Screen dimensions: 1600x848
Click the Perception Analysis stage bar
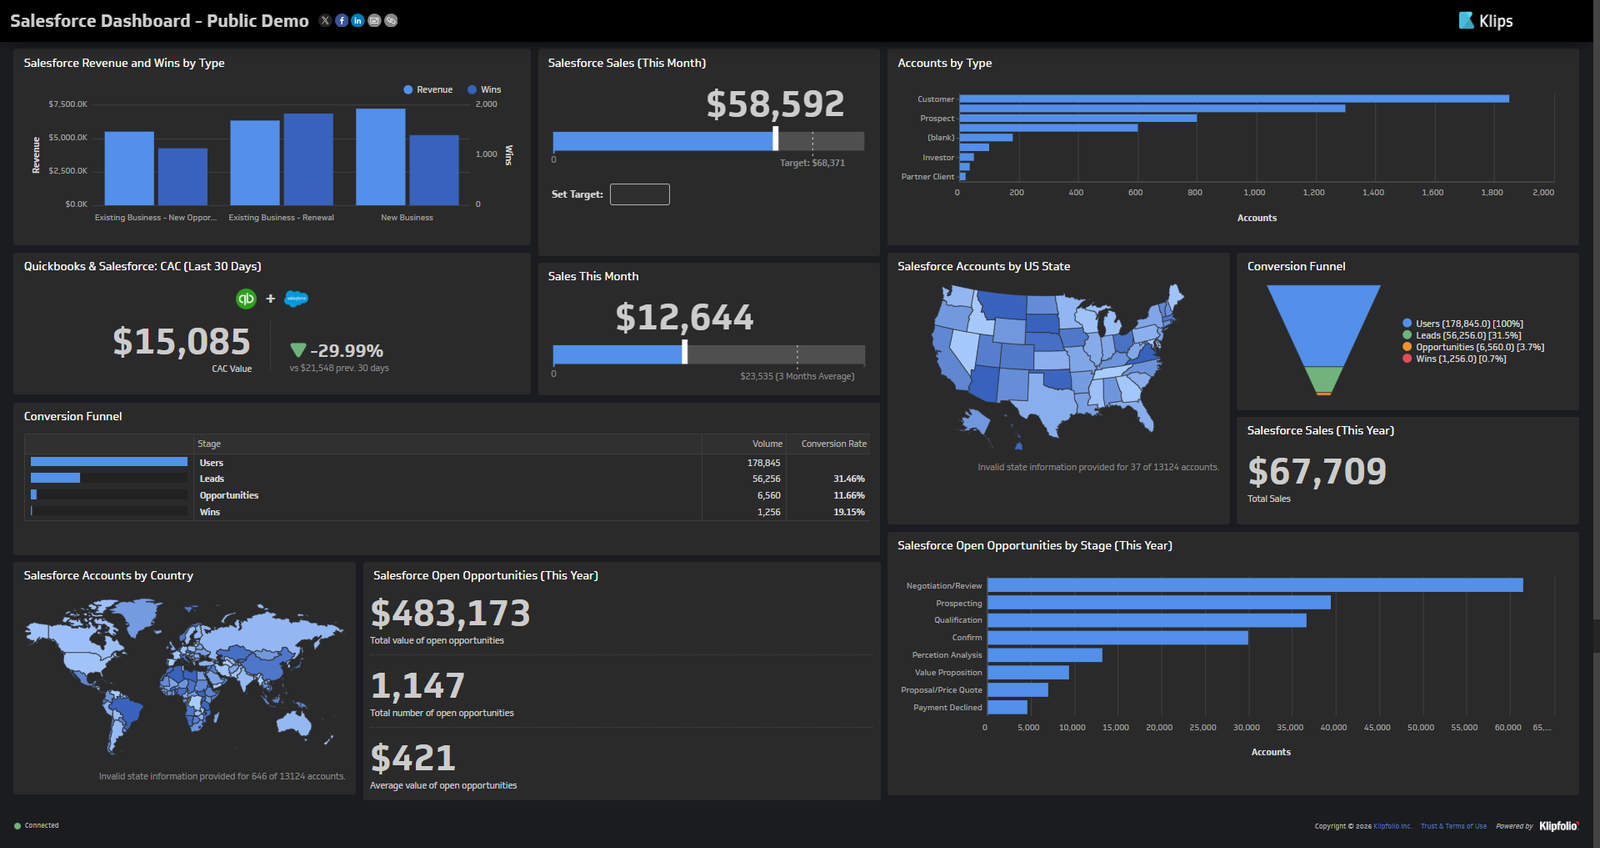click(x=1045, y=655)
